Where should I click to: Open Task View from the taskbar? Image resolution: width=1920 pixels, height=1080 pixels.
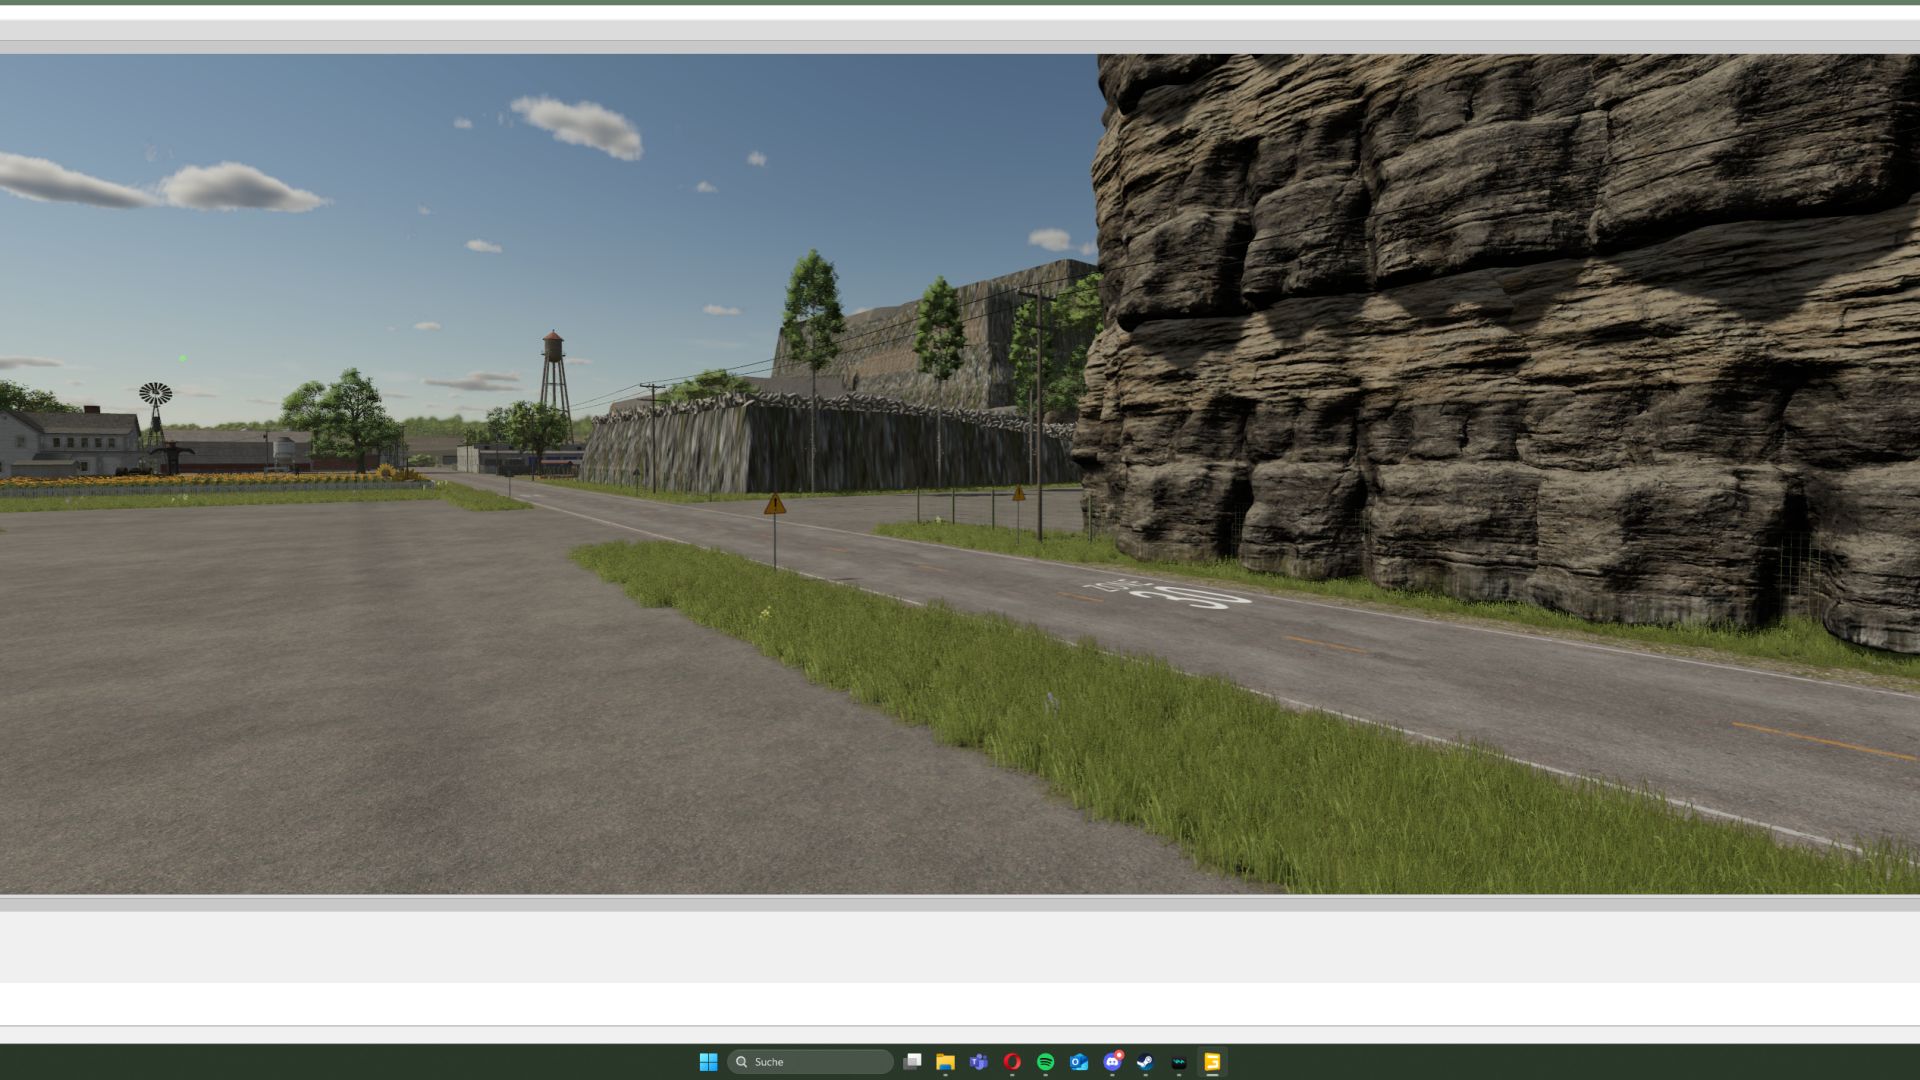(912, 1062)
